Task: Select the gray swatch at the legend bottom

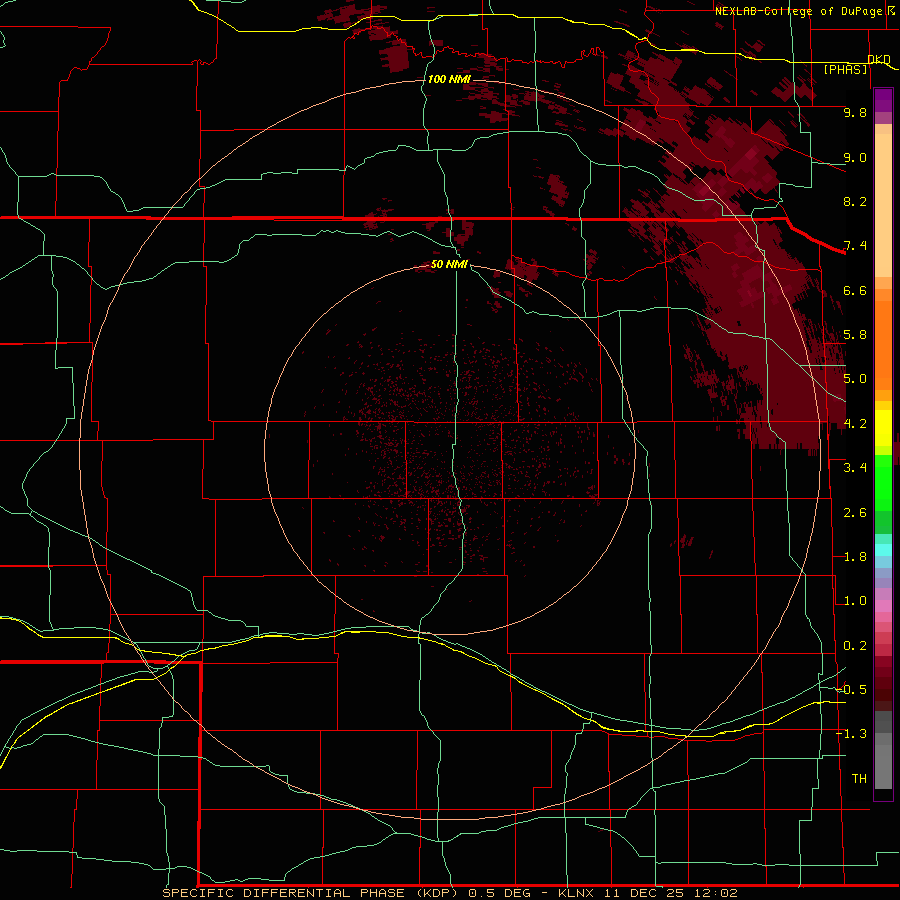Action: click(x=883, y=766)
